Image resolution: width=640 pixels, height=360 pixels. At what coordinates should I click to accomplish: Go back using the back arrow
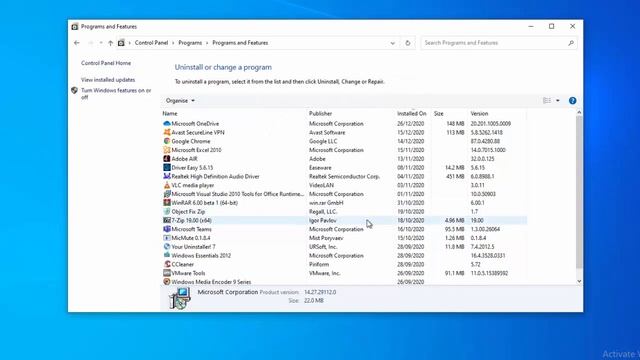point(77,43)
